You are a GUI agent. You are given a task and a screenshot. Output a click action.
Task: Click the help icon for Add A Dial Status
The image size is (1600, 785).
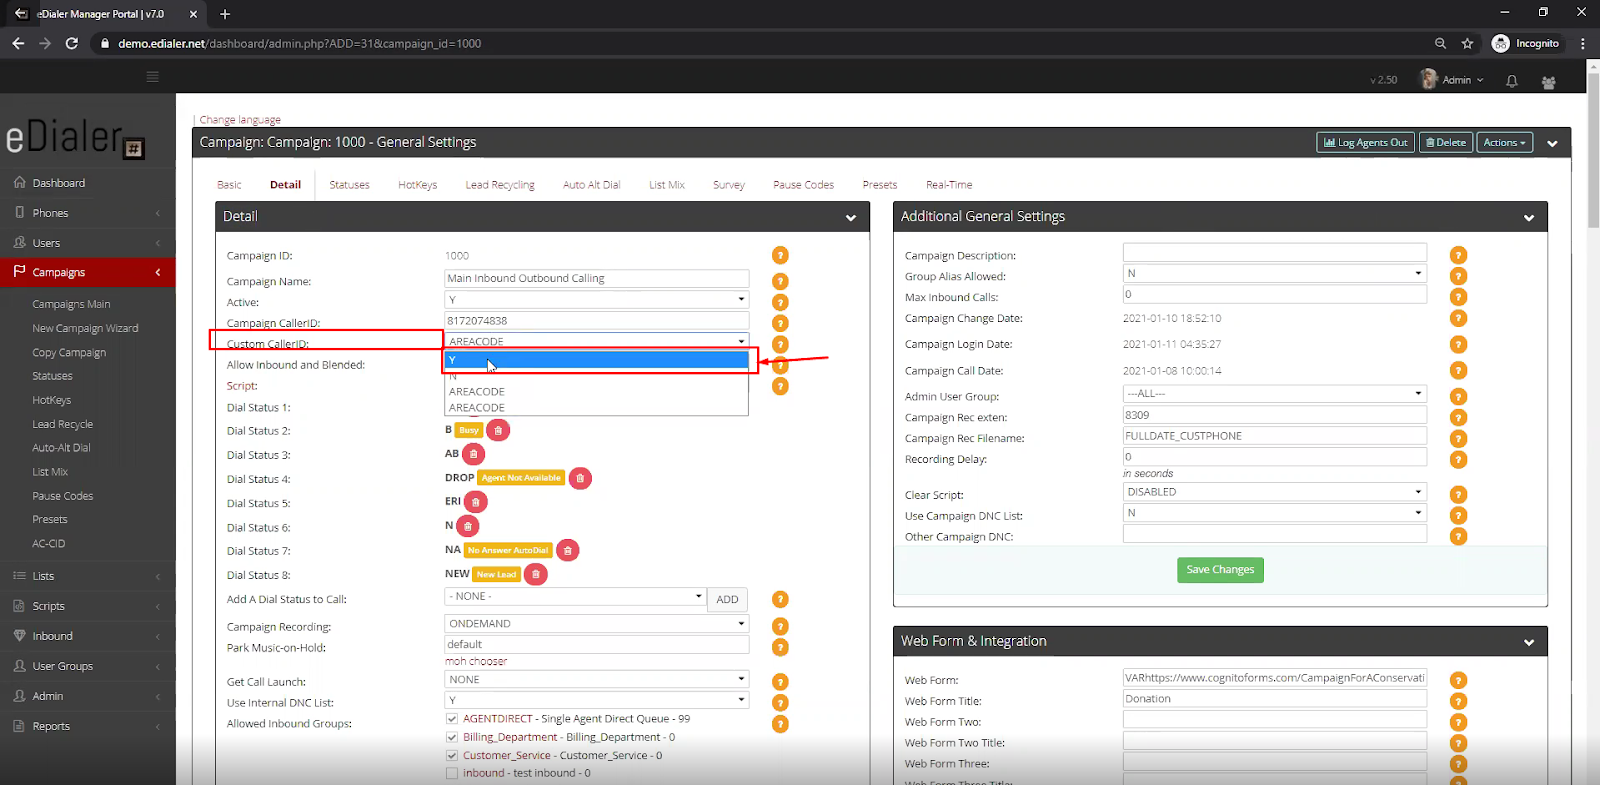[780, 599]
